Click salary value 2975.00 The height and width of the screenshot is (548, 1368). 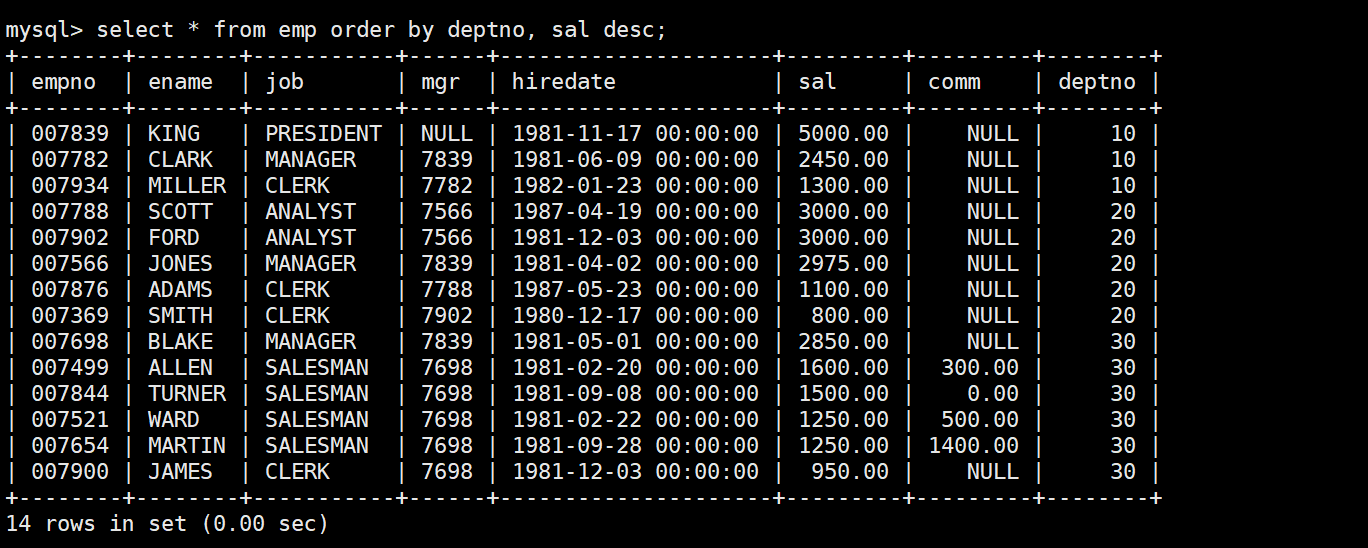(x=843, y=264)
